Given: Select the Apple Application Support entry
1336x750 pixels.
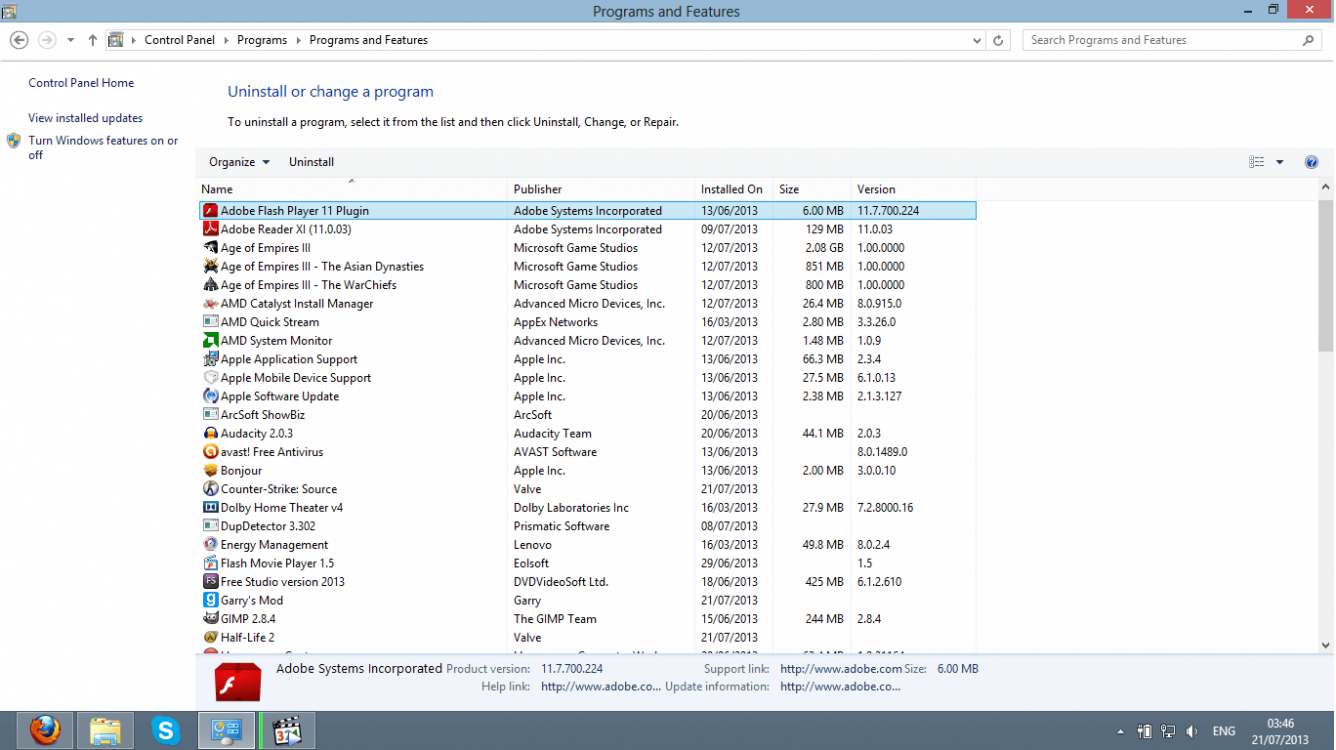Looking at the screenshot, I should (587, 359).
